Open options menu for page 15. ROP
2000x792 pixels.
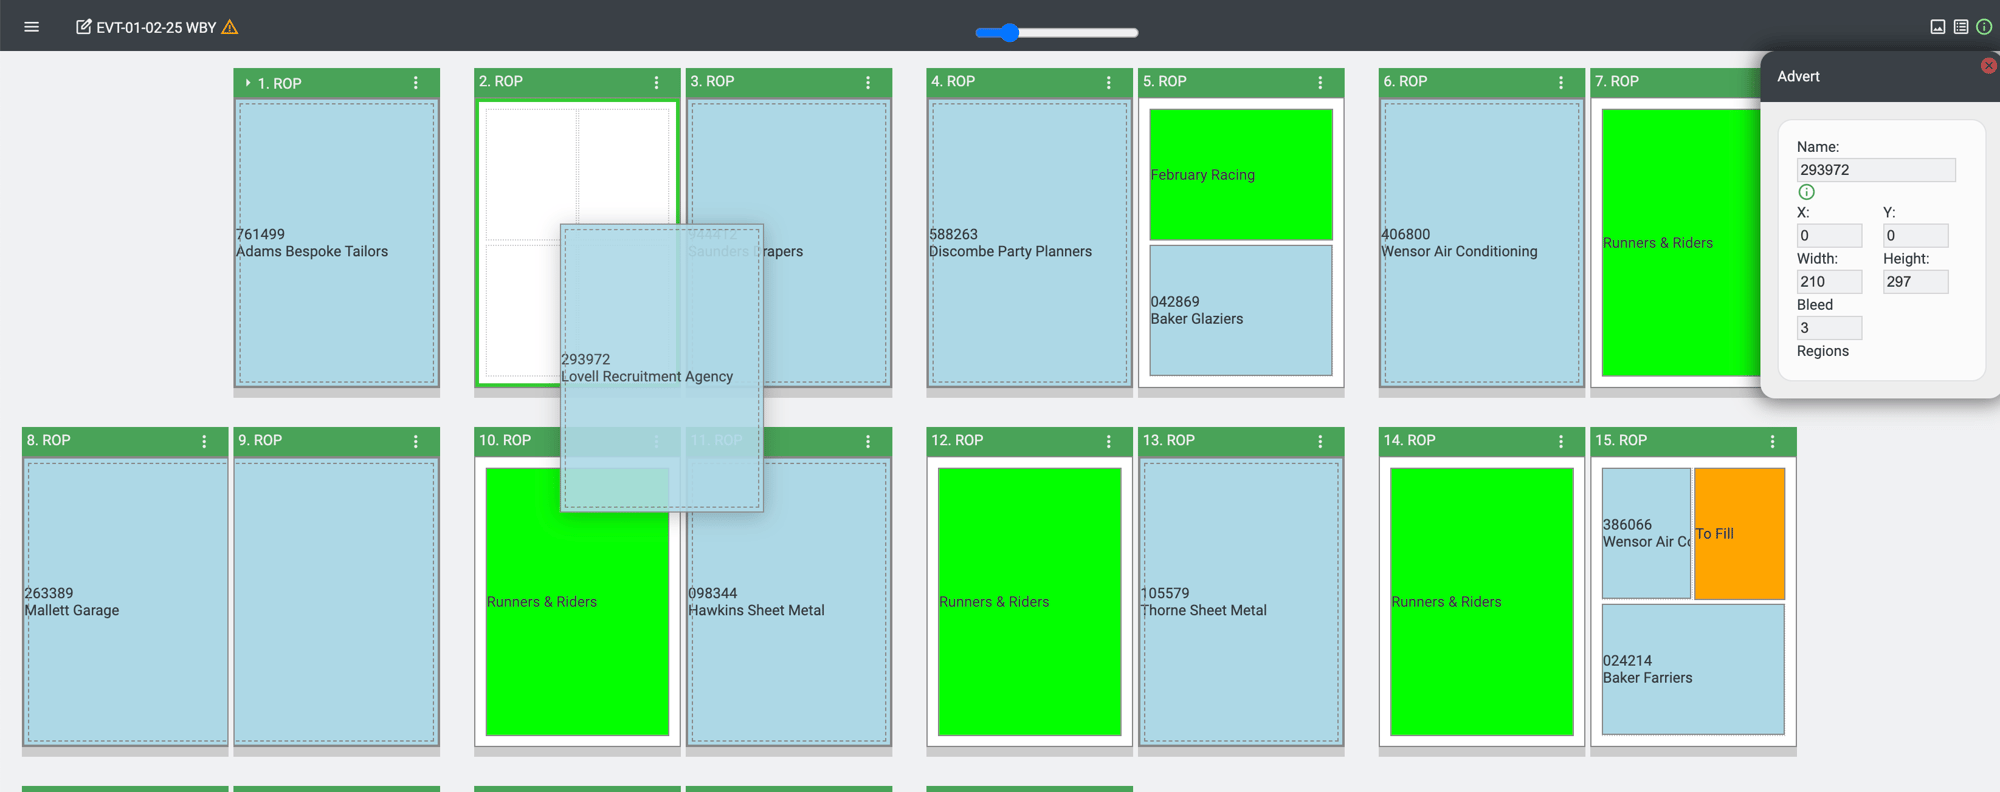(x=1773, y=441)
